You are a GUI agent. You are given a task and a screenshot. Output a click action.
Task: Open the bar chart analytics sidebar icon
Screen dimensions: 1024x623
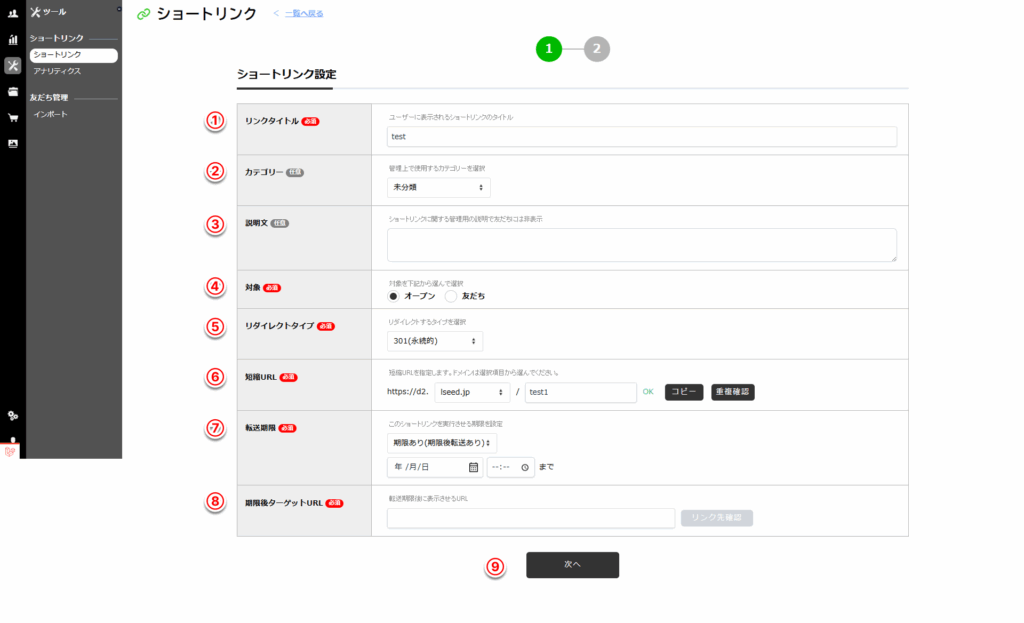click(13, 40)
